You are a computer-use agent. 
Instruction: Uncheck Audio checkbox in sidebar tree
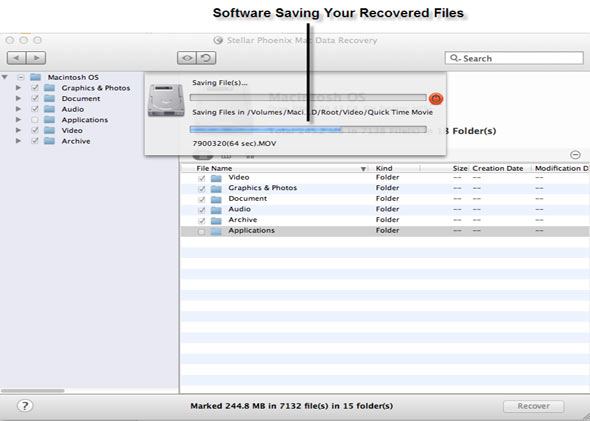pyautogui.click(x=35, y=109)
